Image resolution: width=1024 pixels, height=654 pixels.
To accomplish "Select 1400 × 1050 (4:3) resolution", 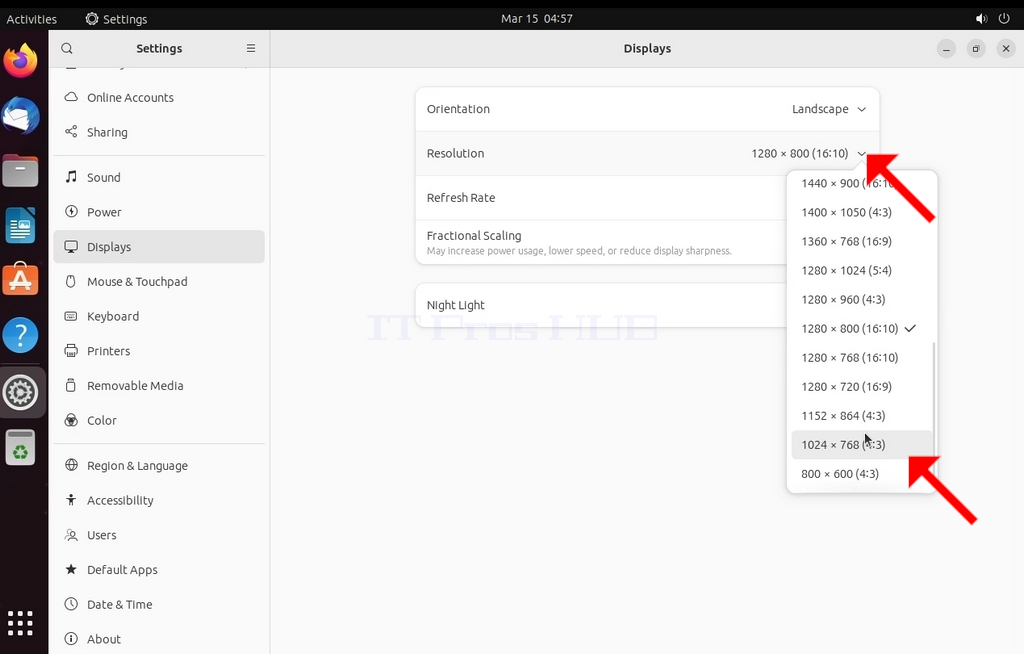I will (862, 212).
